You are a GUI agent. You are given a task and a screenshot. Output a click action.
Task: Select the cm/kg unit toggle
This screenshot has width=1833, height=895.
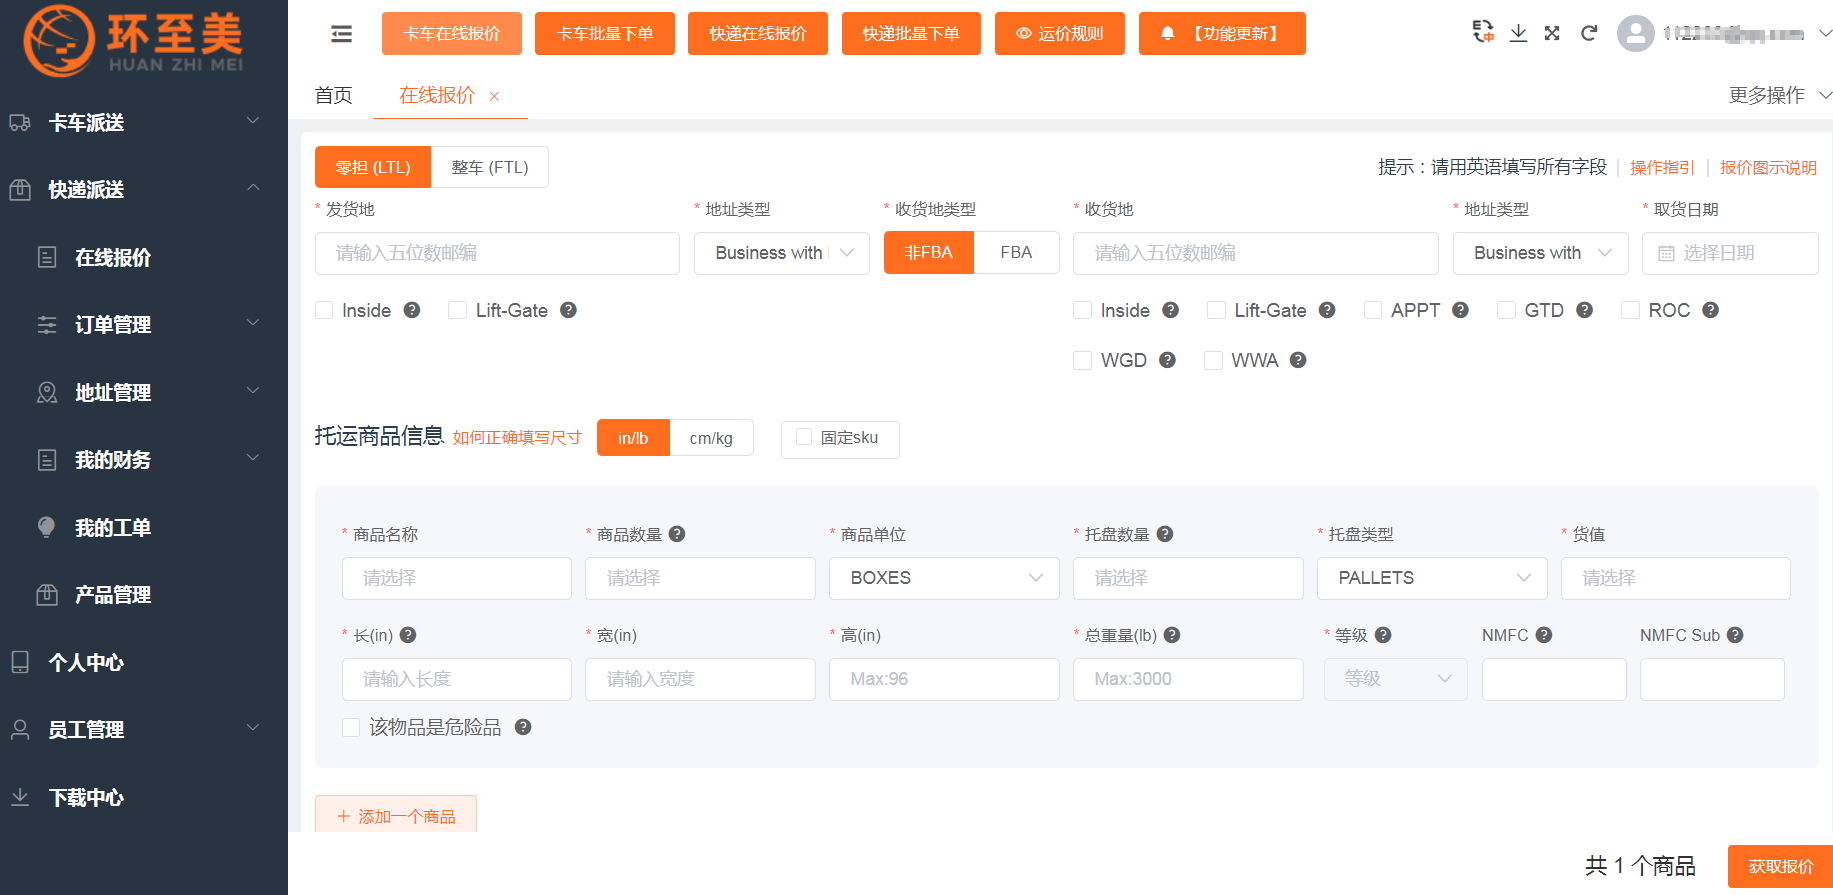(x=711, y=438)
